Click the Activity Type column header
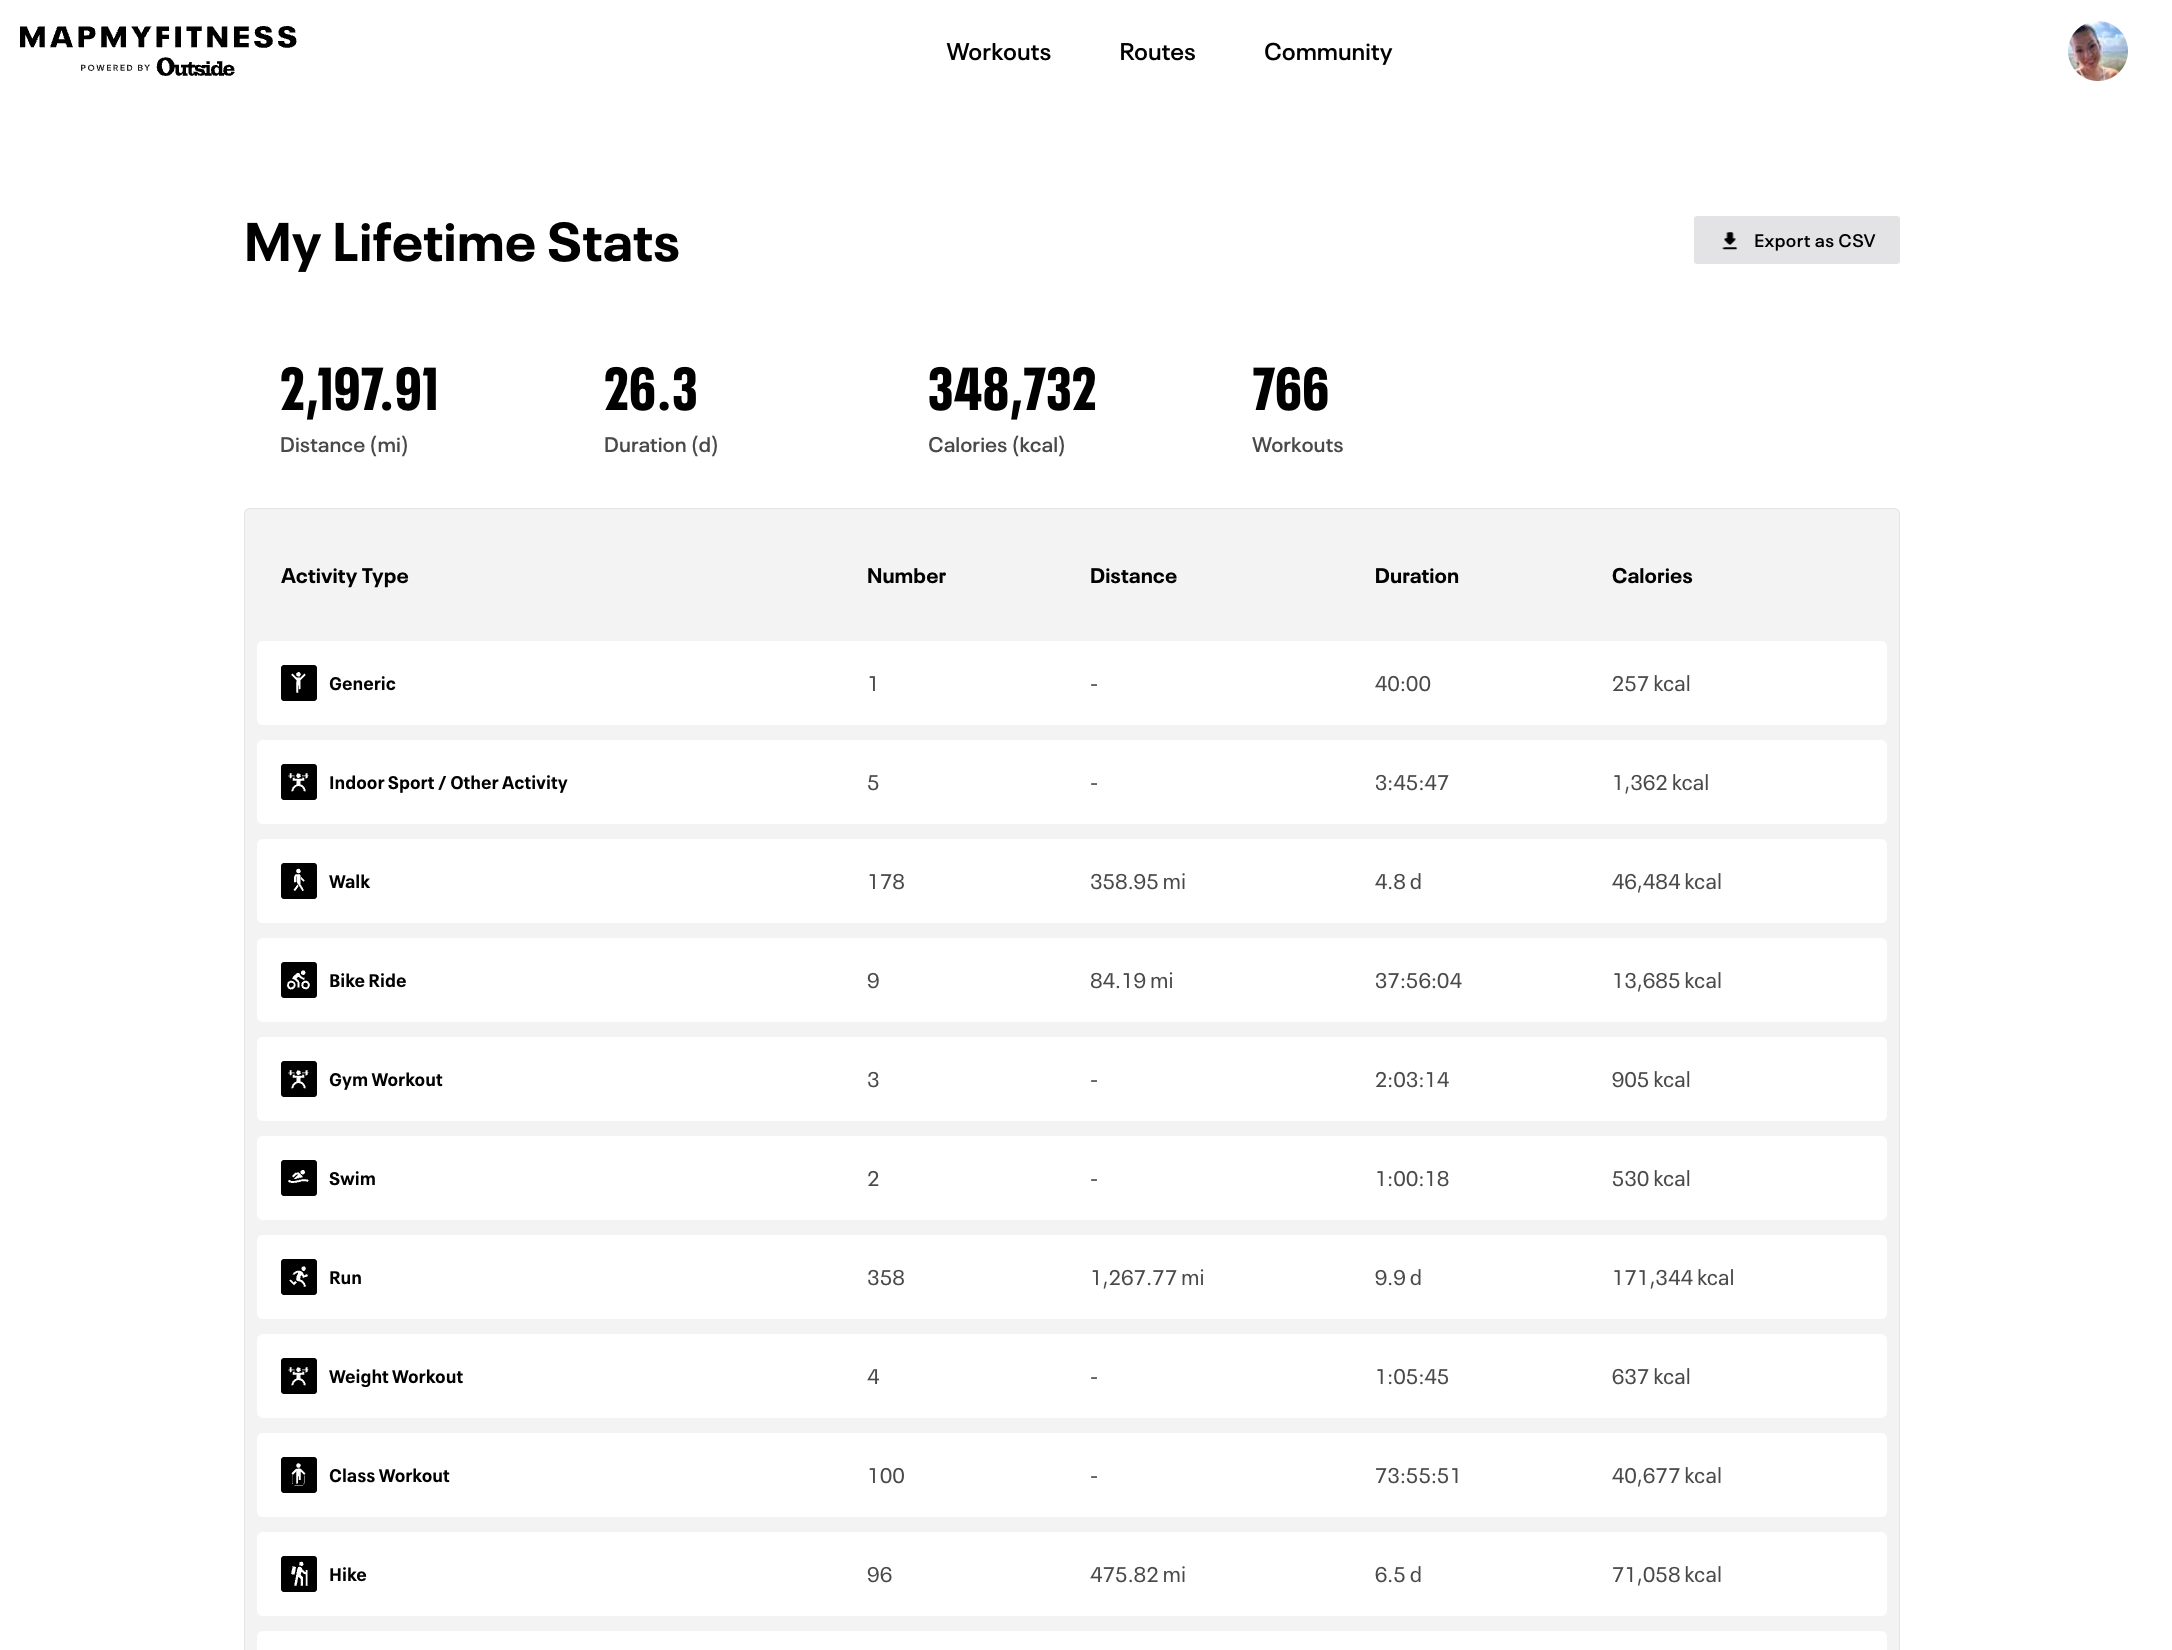Image resolution: width=2172 pixels, height=1650 pixels. (x=344, y=576)
